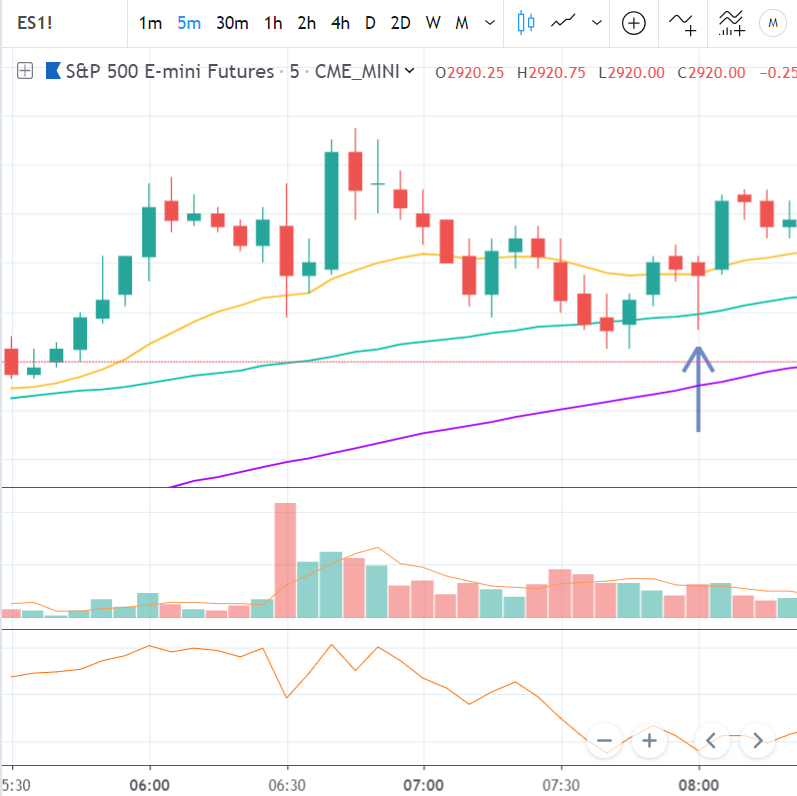Viewport: 797px width, 796px height.
Task: Switch to the M monthly timeframe
Action: (462, 23)
